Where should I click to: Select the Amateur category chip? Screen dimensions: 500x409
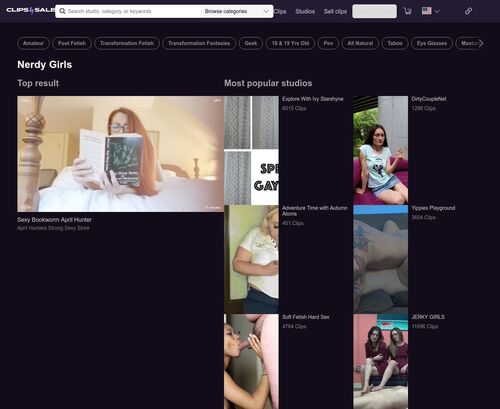[x=33, y=43]
